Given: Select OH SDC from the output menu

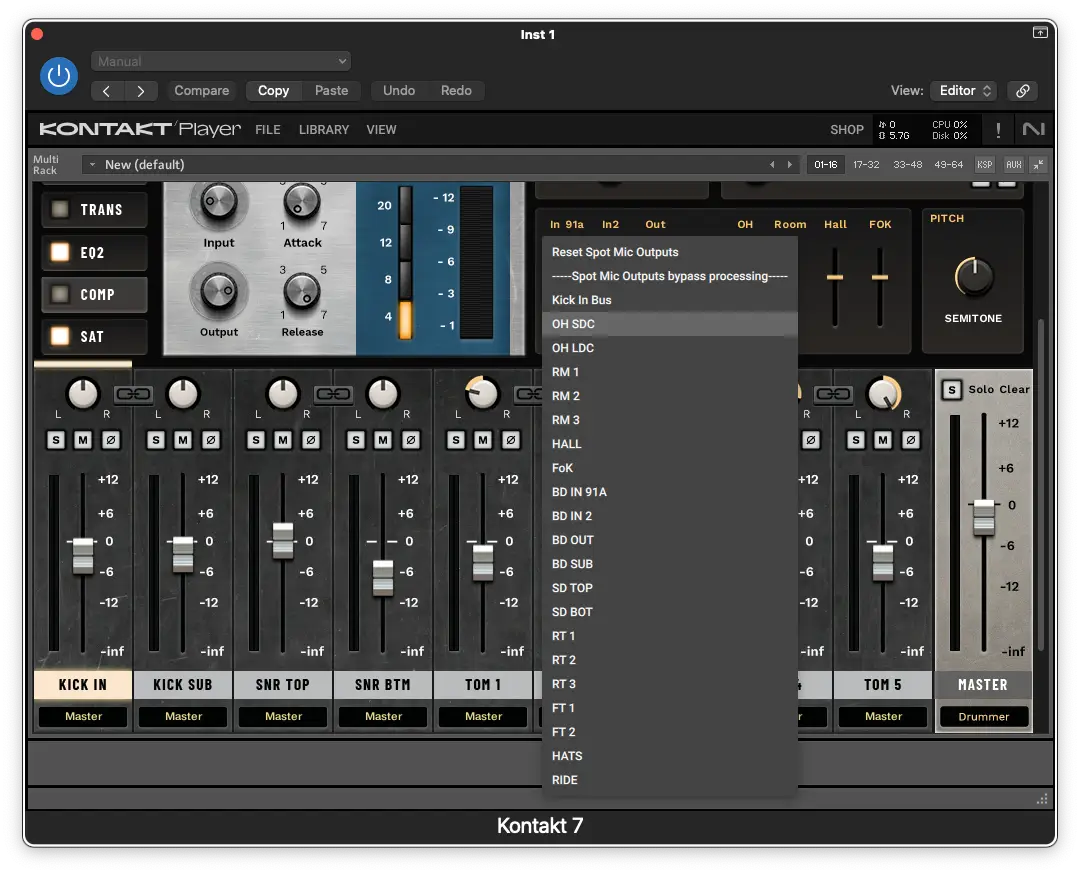Looking at the screenshot, I should (669, 324).
